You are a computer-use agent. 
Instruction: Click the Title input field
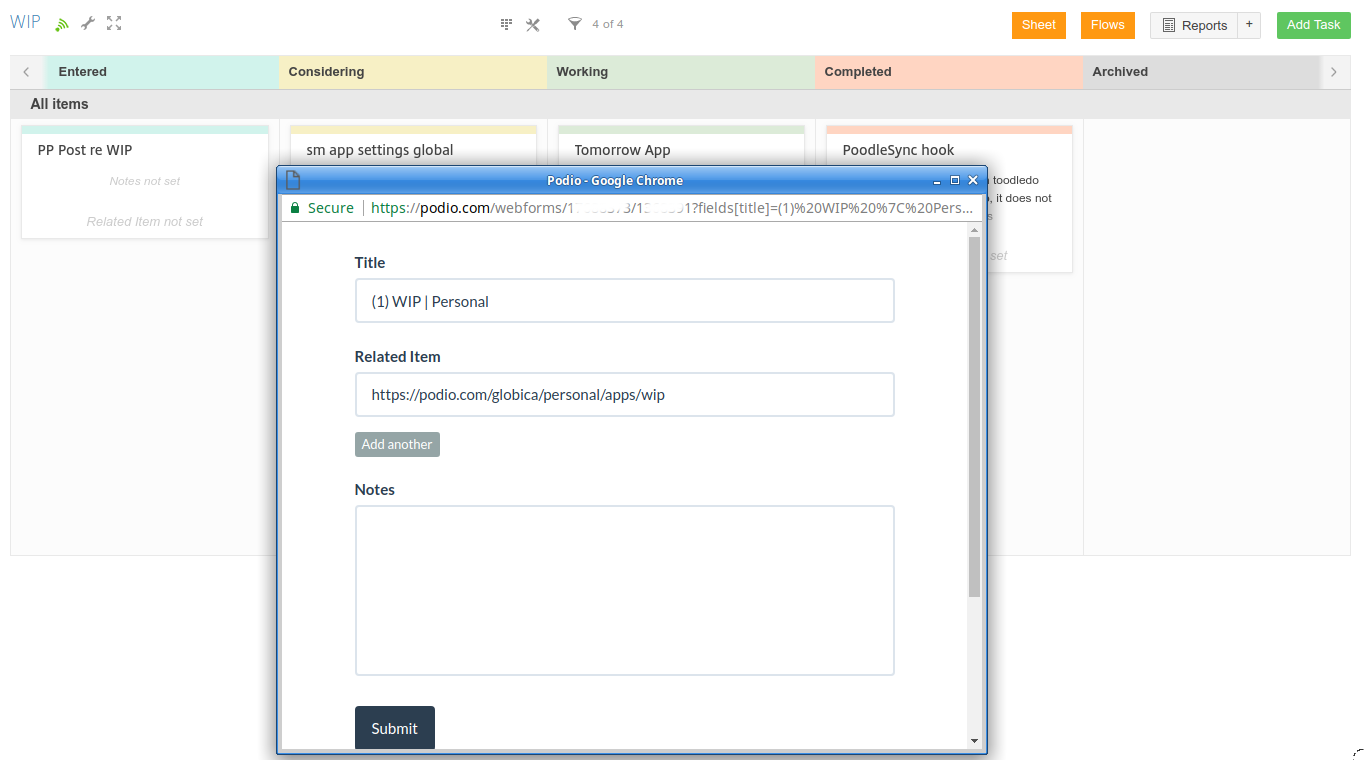(624, 301)
